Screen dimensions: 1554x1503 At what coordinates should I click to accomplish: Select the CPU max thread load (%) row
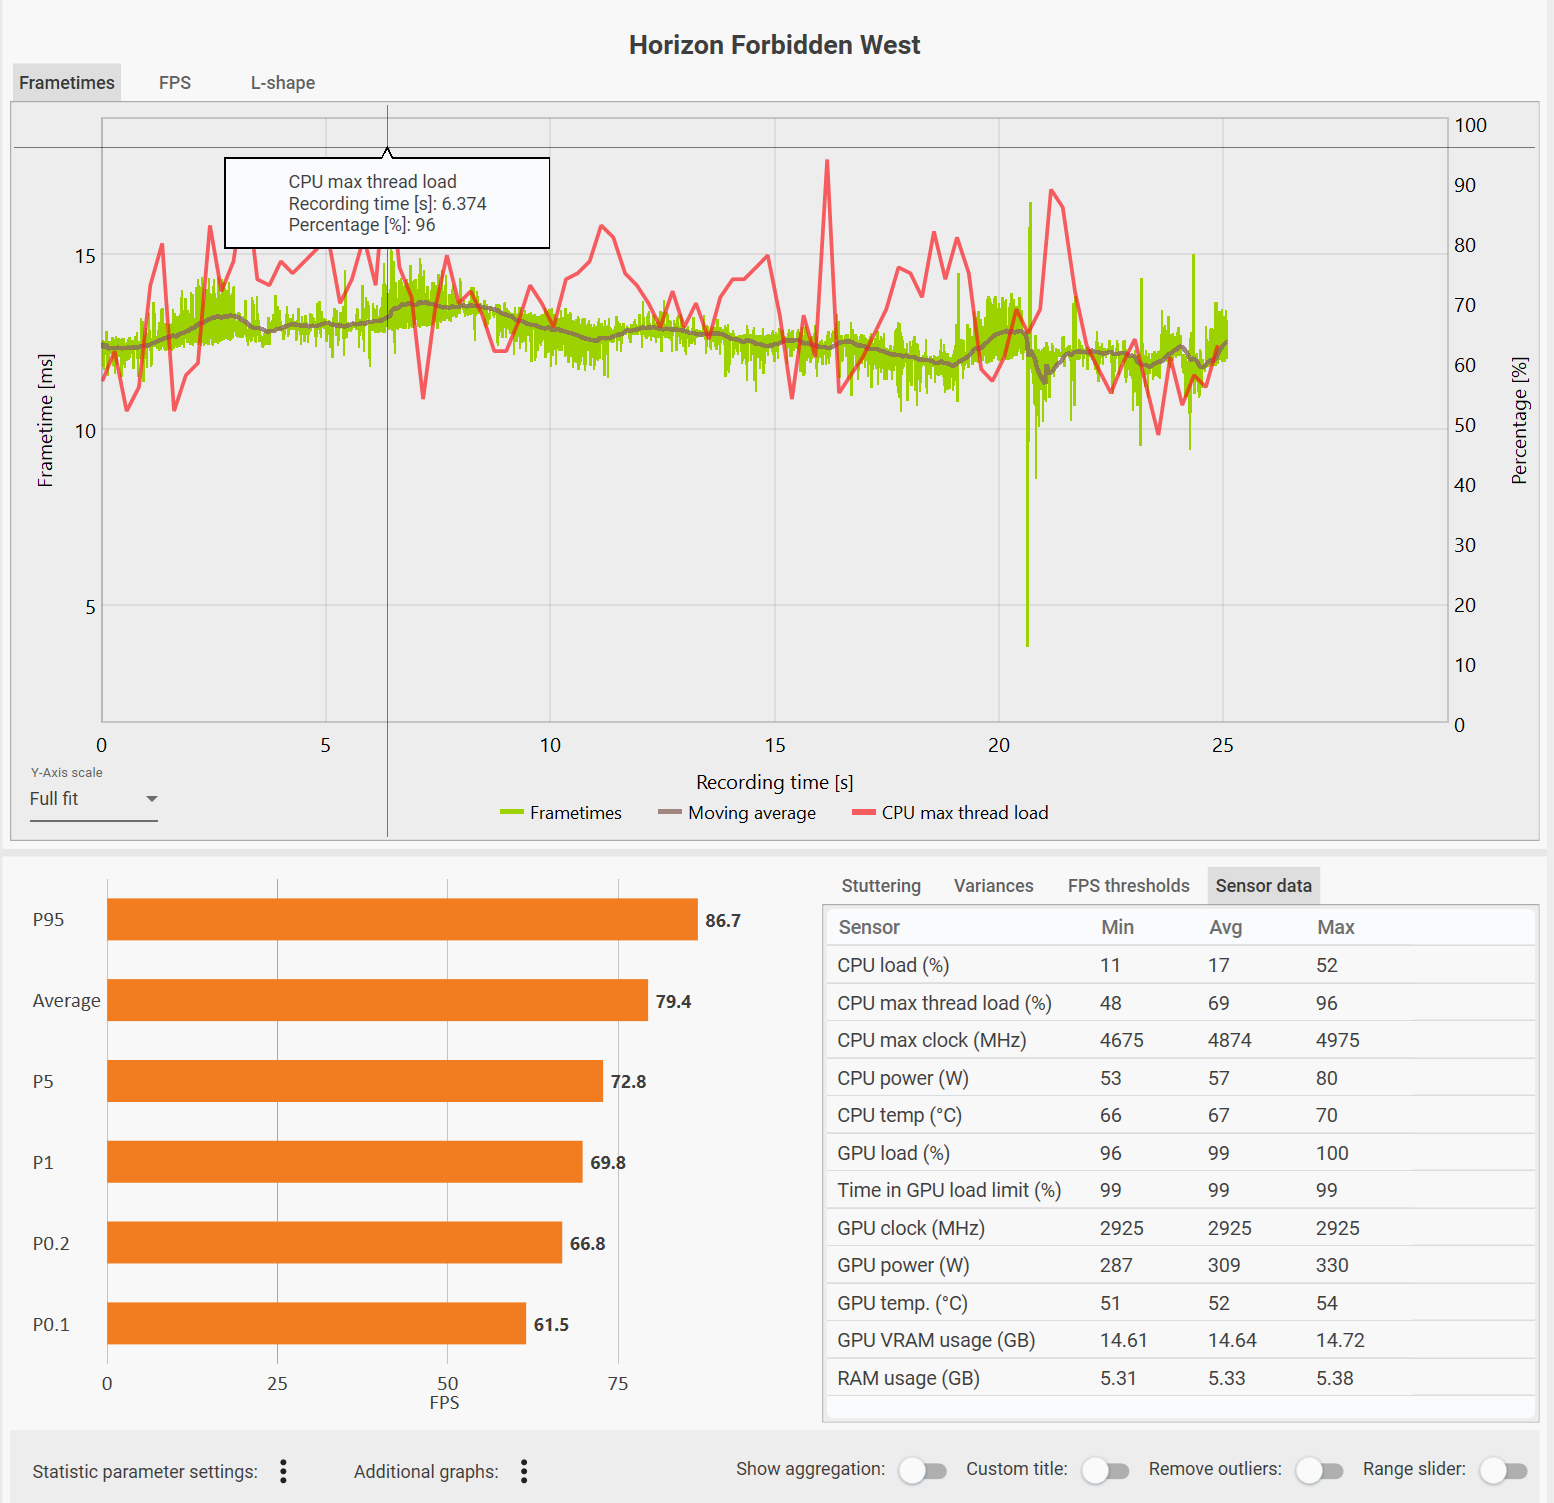click(x=1180, y=1003)
